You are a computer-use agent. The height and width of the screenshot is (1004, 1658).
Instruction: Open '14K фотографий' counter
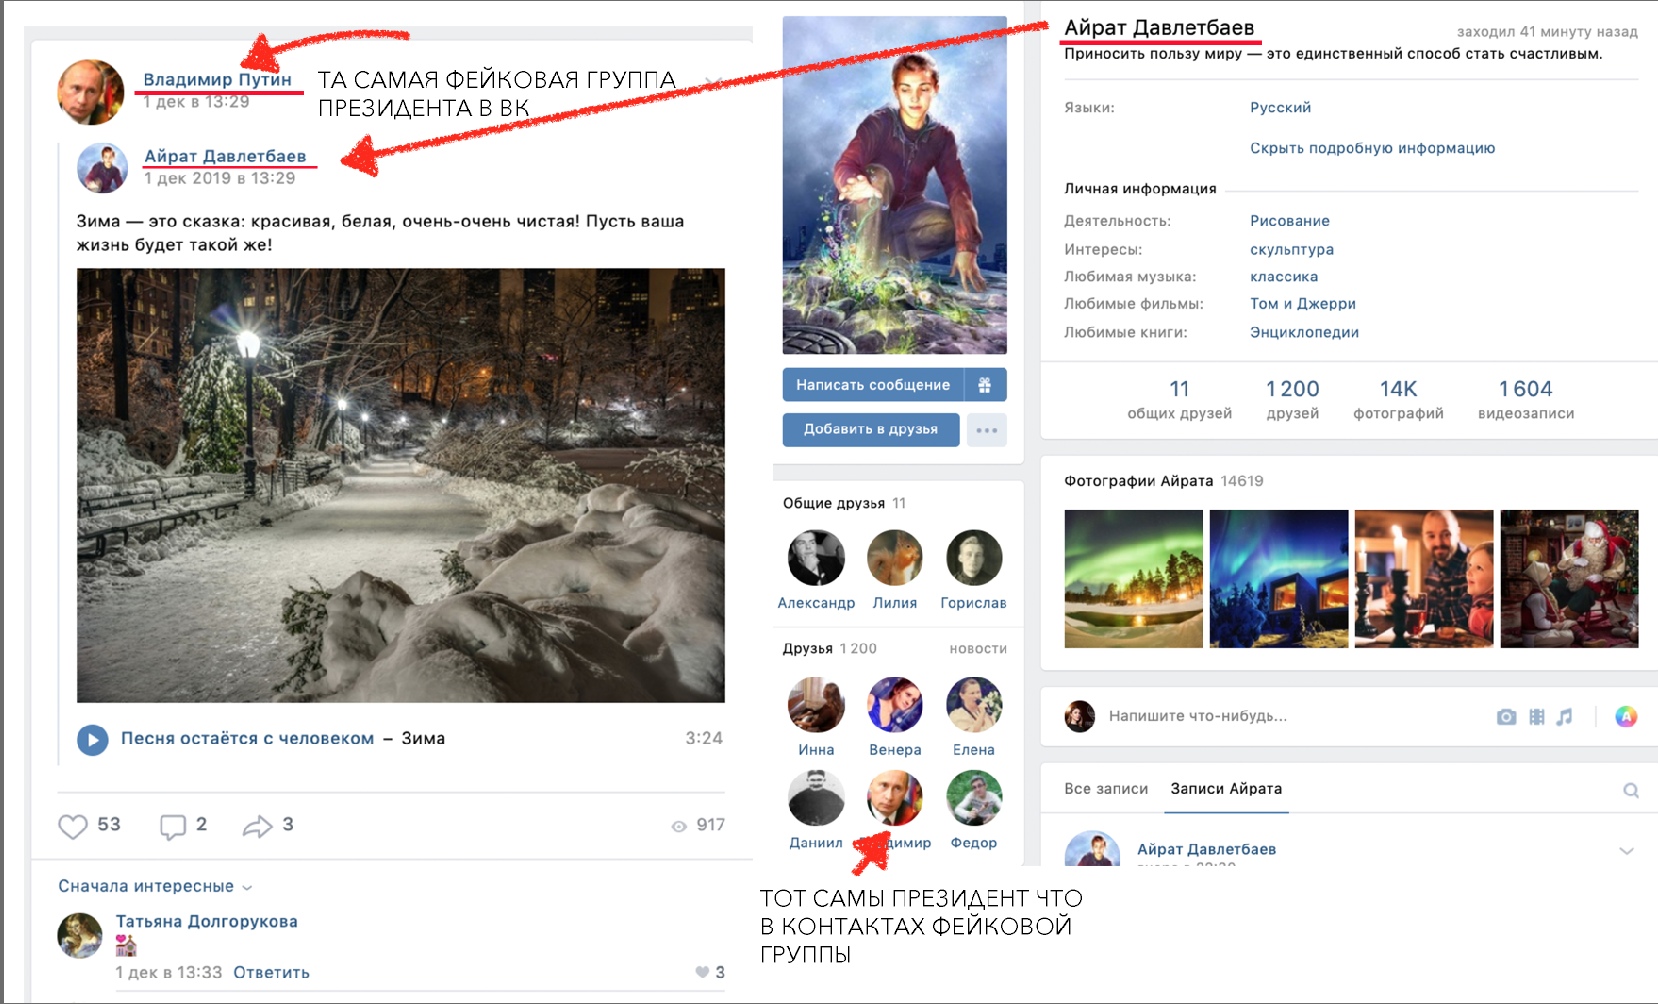pyautogui.click(x=1398, y=399)
